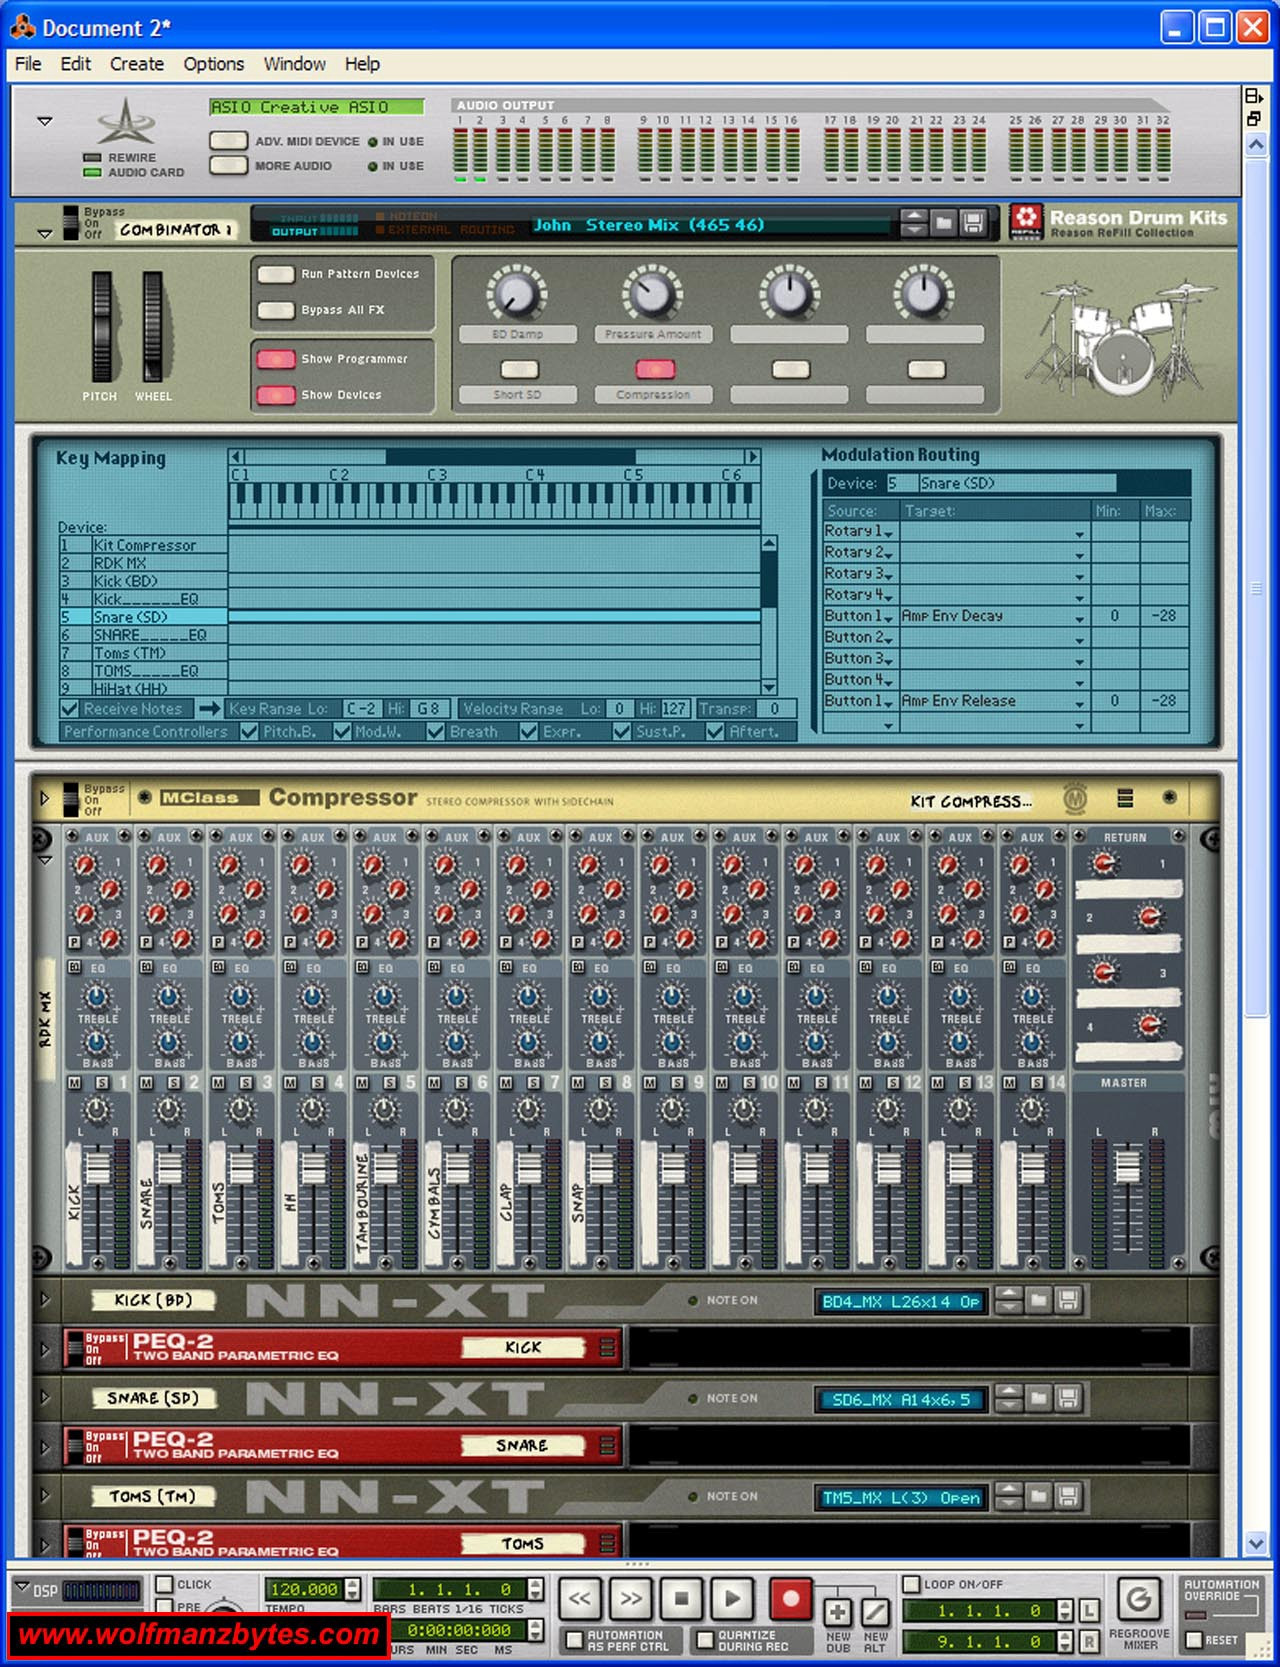
Task: Click the BD Damp rotary knob
Action: click(x=517, y=294)
